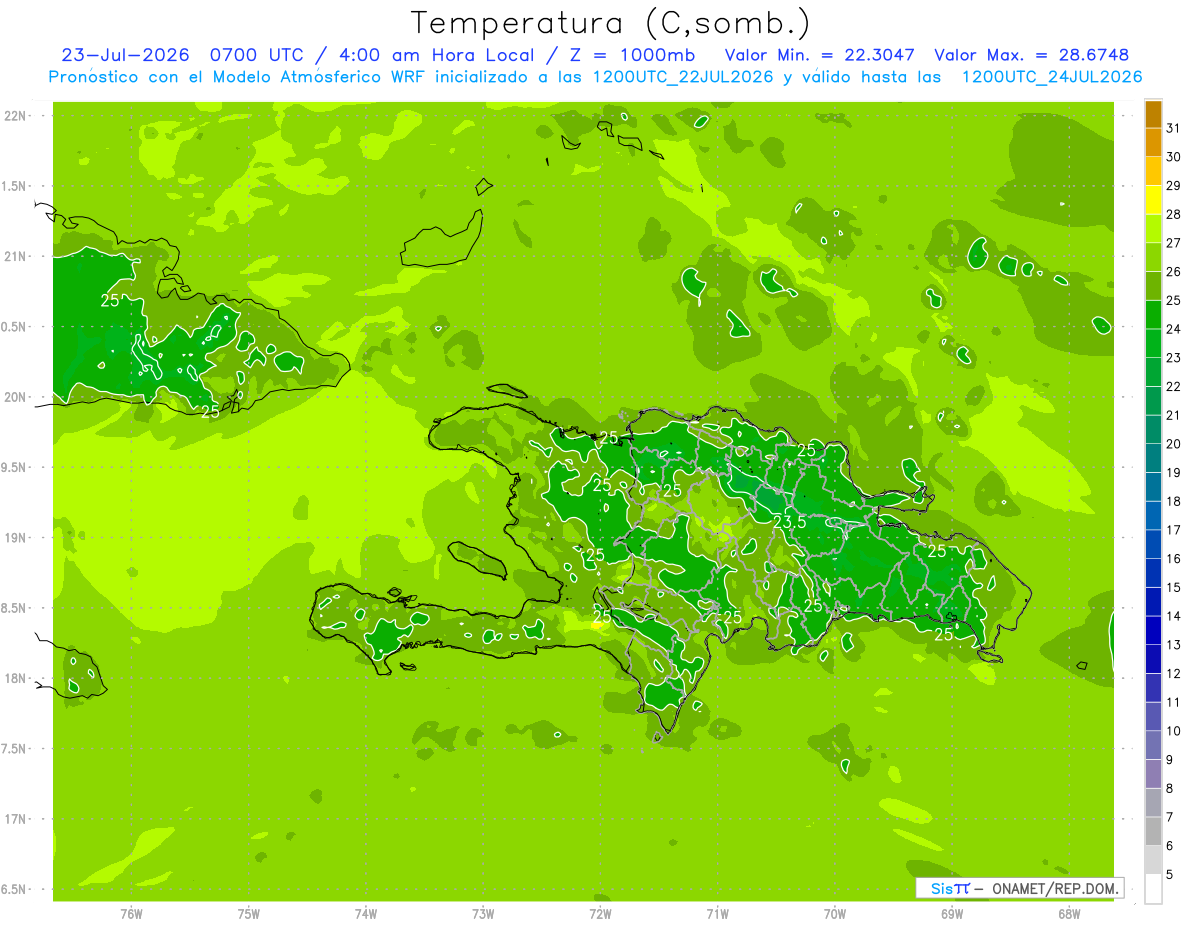Click the '70W' longitude label

coord(835,913)
